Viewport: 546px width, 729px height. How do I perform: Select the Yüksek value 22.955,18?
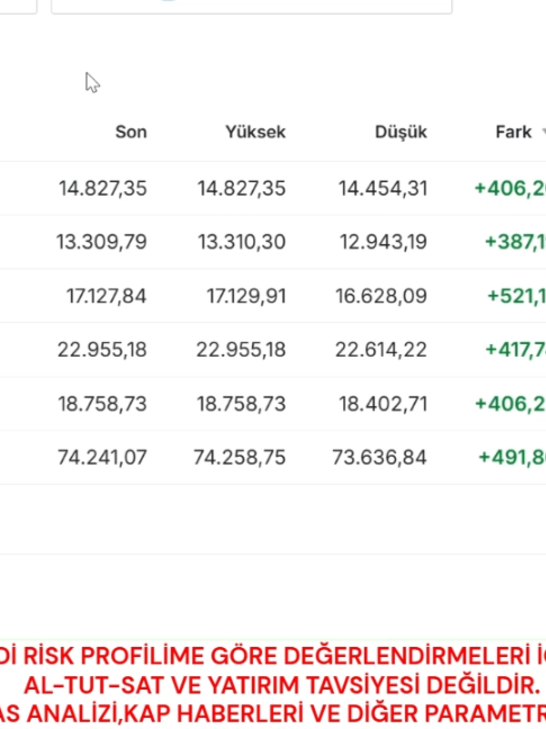coord(241,350)
